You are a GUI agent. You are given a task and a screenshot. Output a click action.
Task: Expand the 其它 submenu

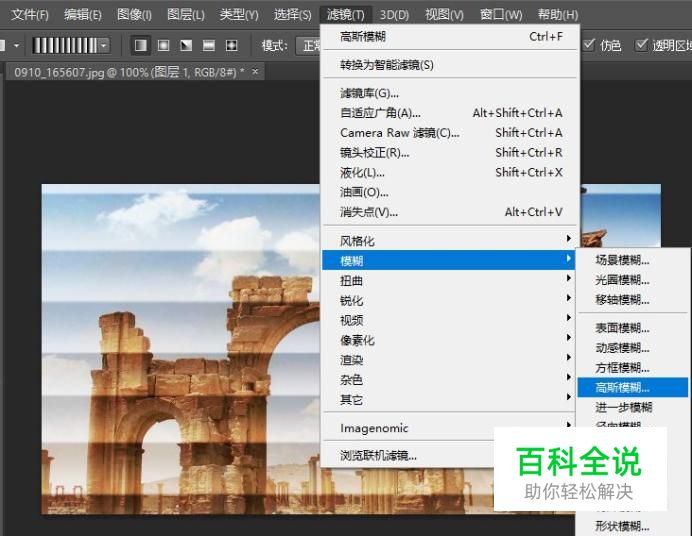pyautogui.click(x=448, y=399)
